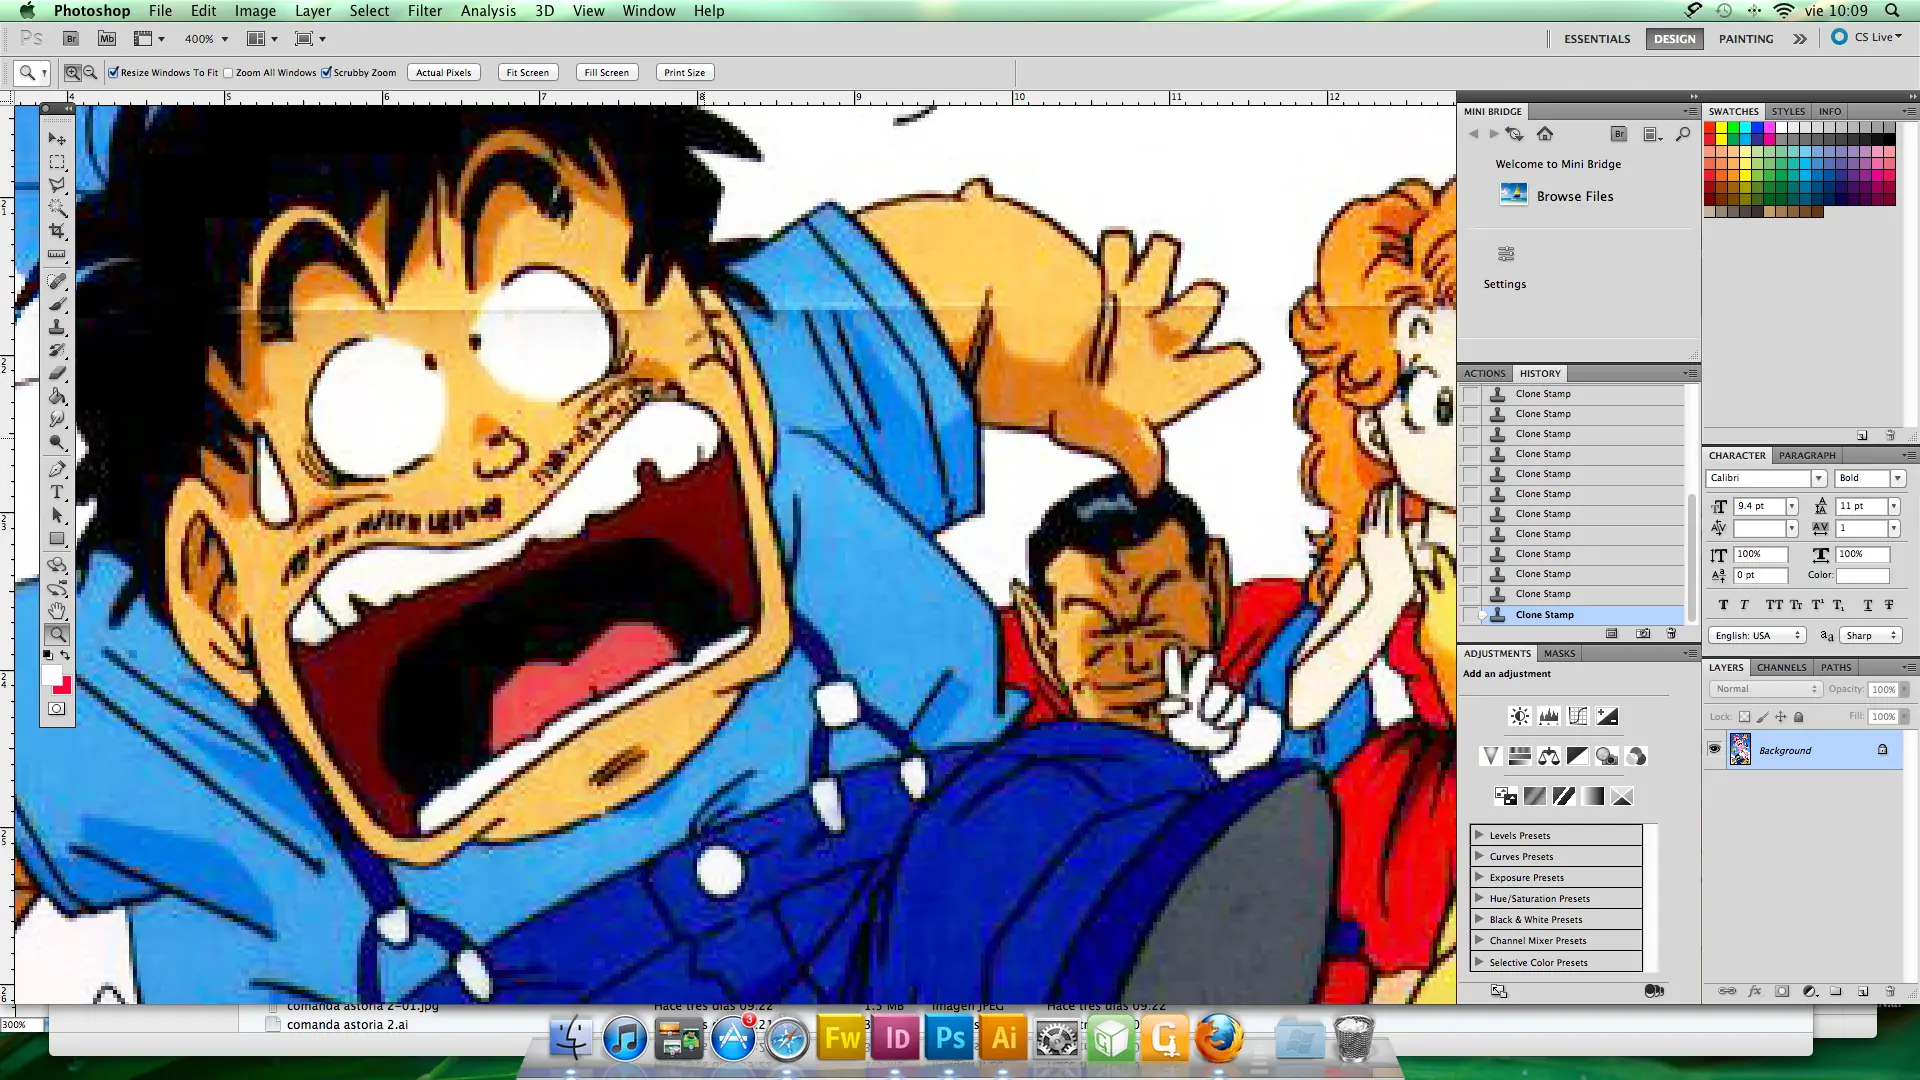Toggle Resize Windows To Fit checkbox
Viewport: 1920px width, 1080px height.
[114, 73]
